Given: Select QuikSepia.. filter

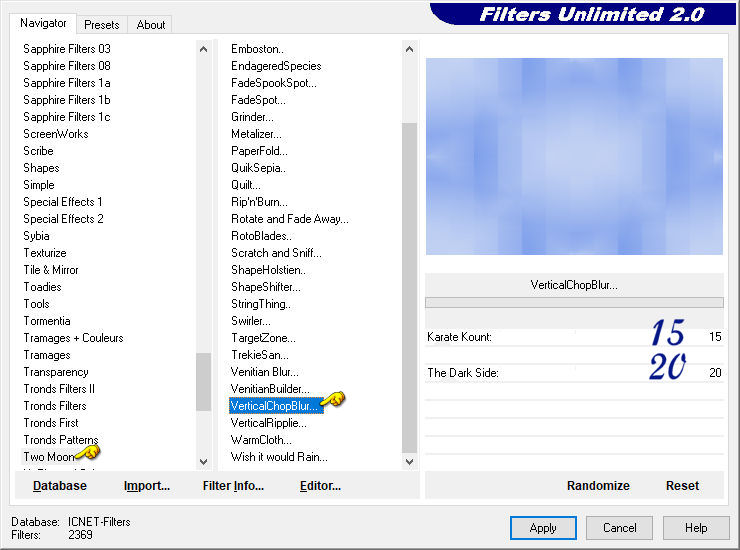Looking at the screenshot, I should 258,168.
